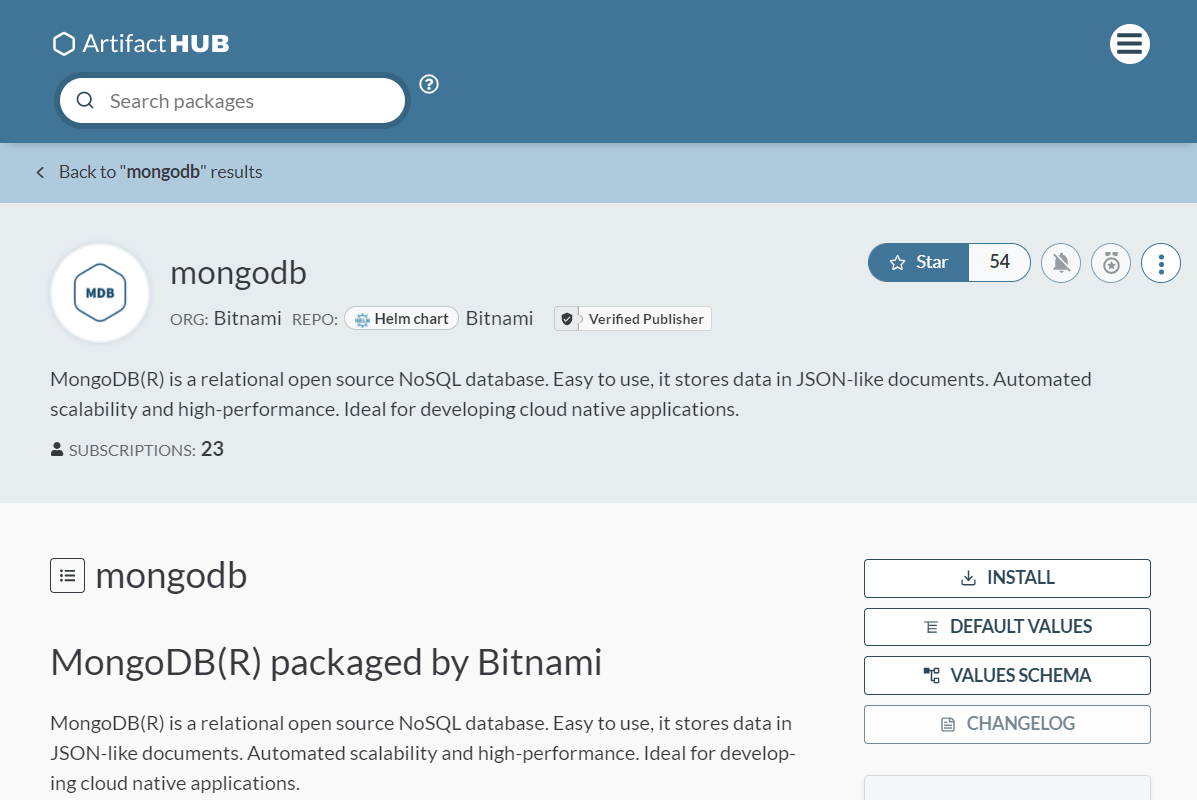Viewport: 1197px width, 800px height.
Task: Open VALUES SCHEMA
Action: pos(1007,676)
